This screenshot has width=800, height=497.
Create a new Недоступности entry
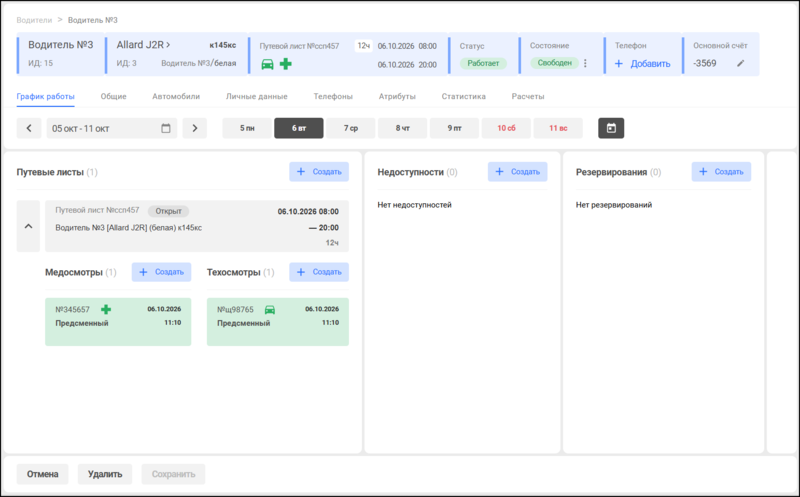click(517, 172)
